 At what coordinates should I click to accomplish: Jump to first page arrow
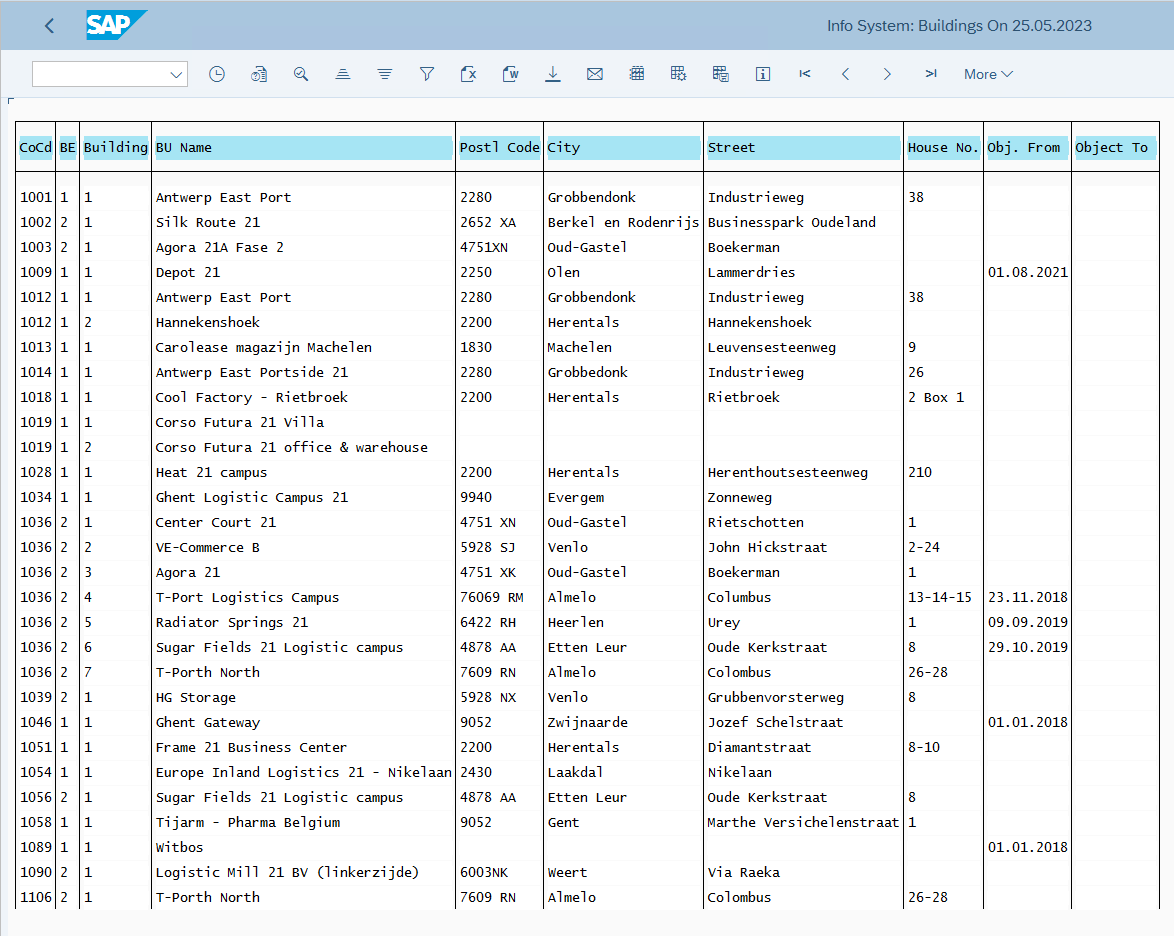click(x=805, y=74)
